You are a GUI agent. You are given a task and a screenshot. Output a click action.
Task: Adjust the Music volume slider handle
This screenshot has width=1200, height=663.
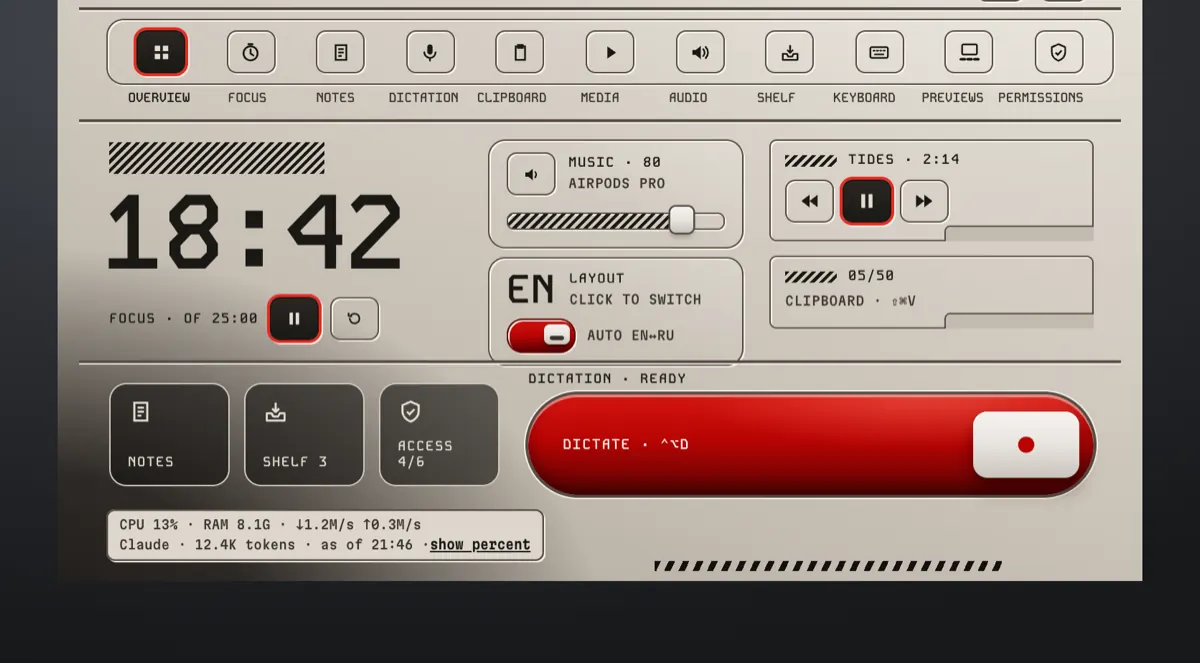682,220
